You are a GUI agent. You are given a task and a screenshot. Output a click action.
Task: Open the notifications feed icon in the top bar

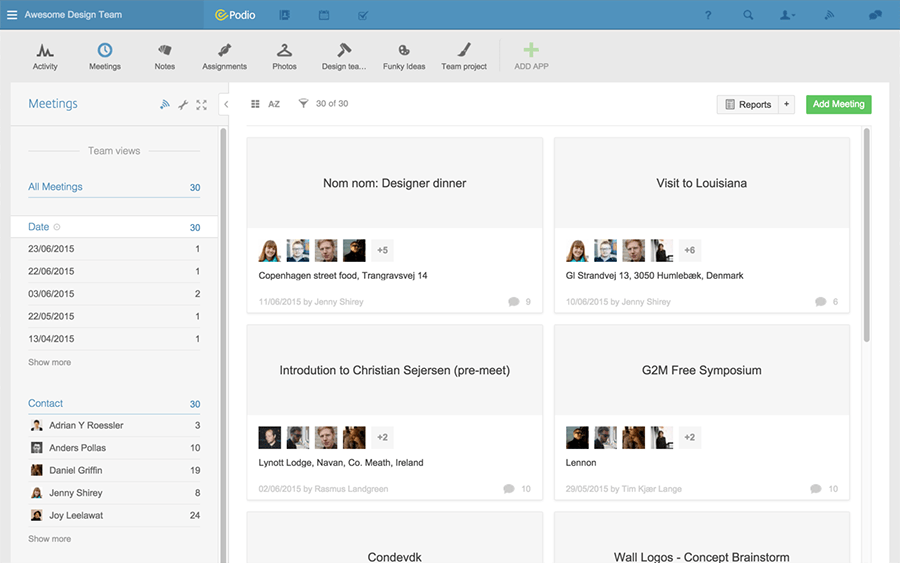(x=829, y=15)
